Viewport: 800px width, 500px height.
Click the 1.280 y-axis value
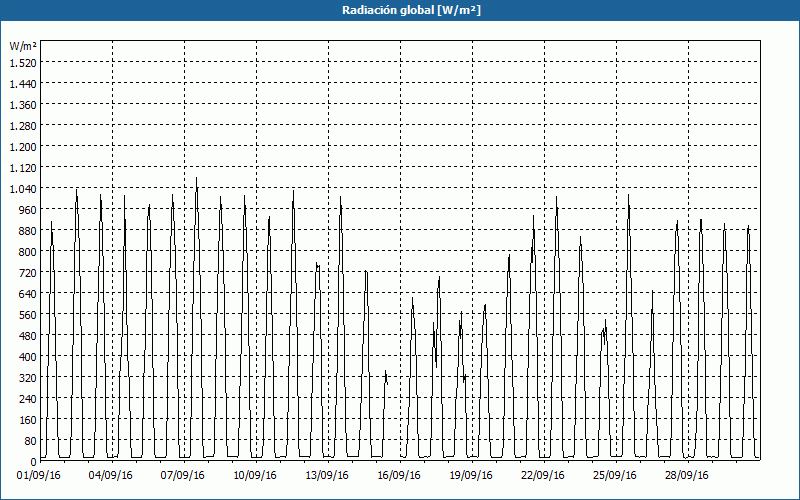click(x=23, y=126)
